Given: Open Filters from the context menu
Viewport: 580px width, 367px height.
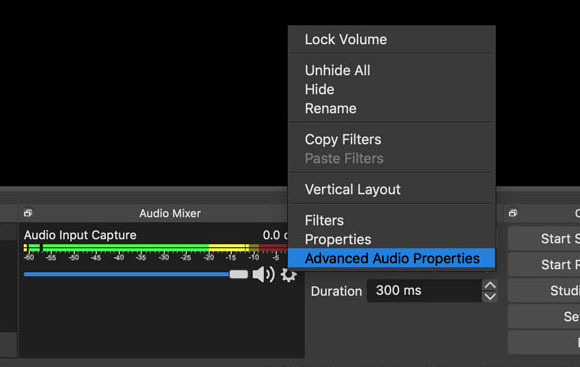Looking at the screenshot, I should [392, 220].
